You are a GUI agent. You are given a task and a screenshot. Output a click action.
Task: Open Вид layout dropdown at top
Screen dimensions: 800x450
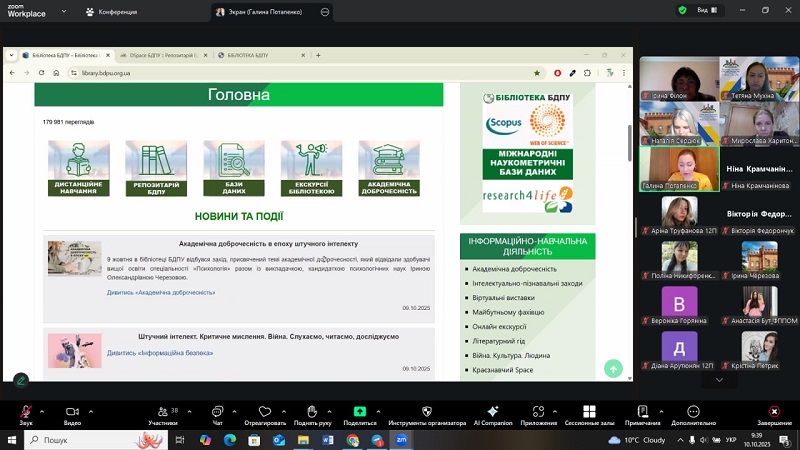(x=706, y=10)
